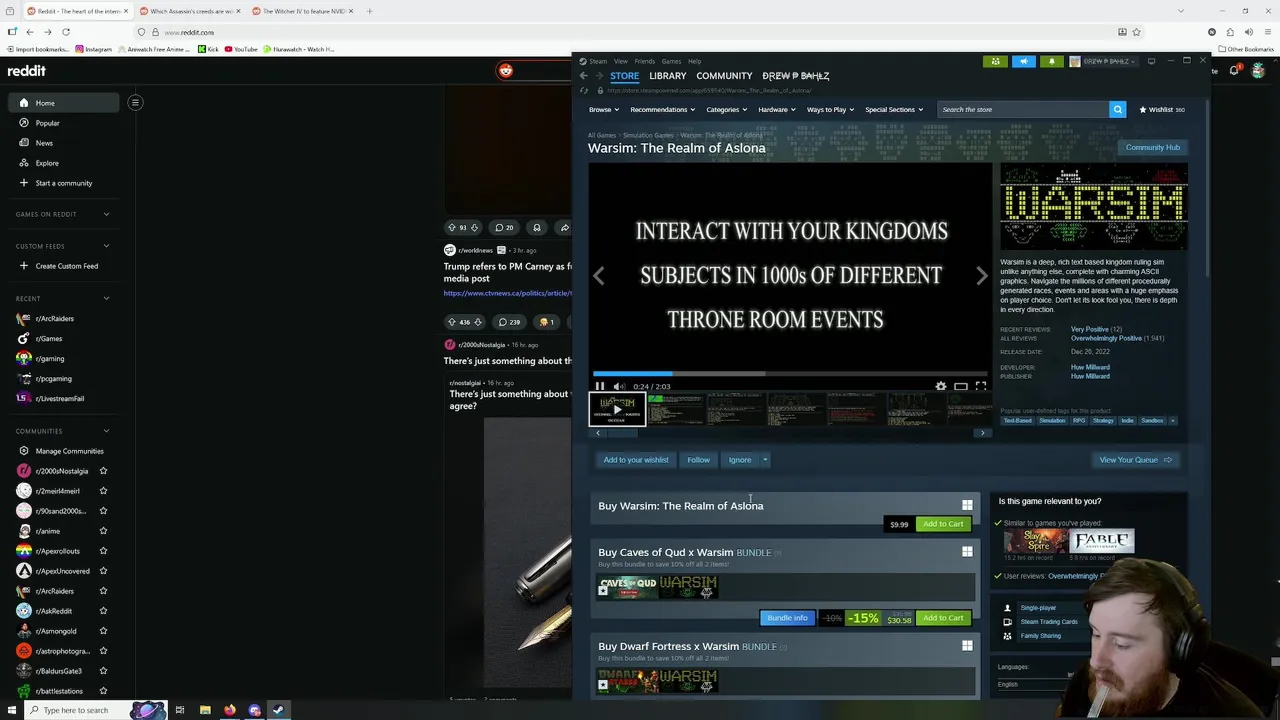Switch to Steam COMMUNITY tab
Screen dimensions: 1280x720
coord(724,76)
